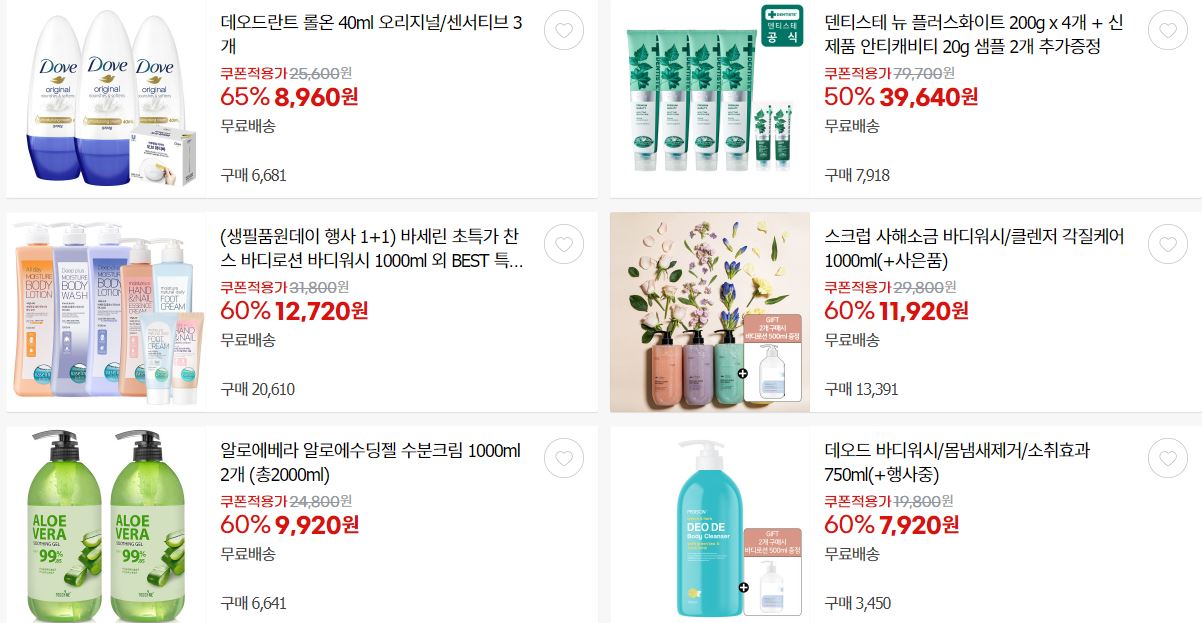Favorite the Dove deodorant roll-on with heart icon
The width and height of the screenshot is (1202, 623).
[x=564, y=30]
